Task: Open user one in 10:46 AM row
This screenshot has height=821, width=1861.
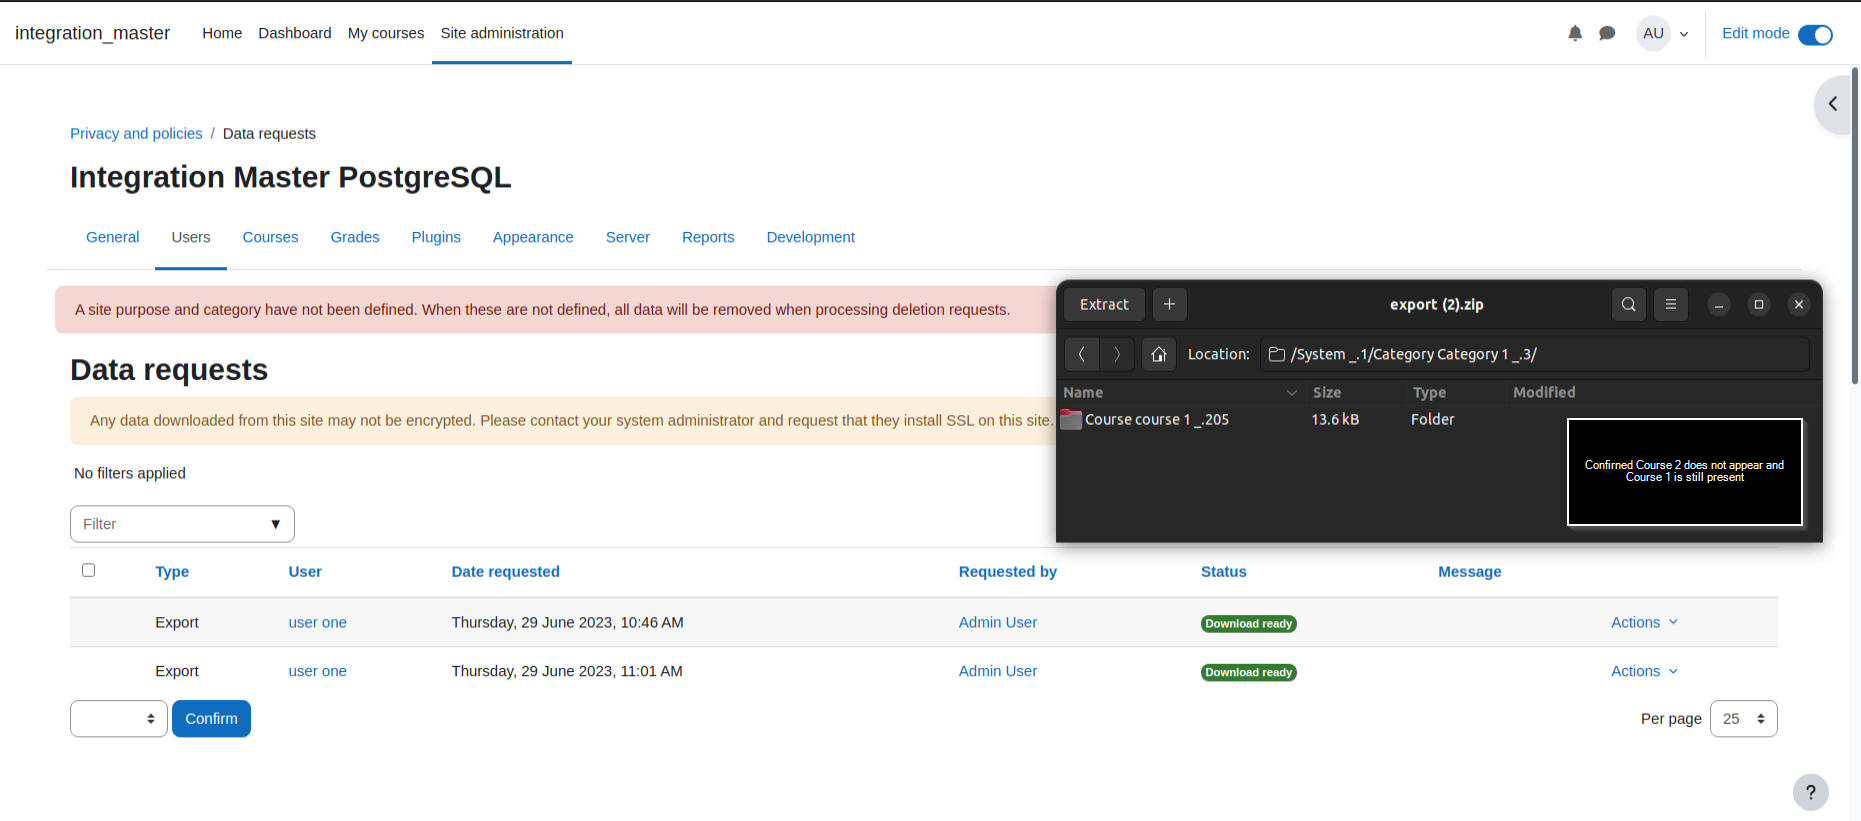Action: [x=318, y=622]
